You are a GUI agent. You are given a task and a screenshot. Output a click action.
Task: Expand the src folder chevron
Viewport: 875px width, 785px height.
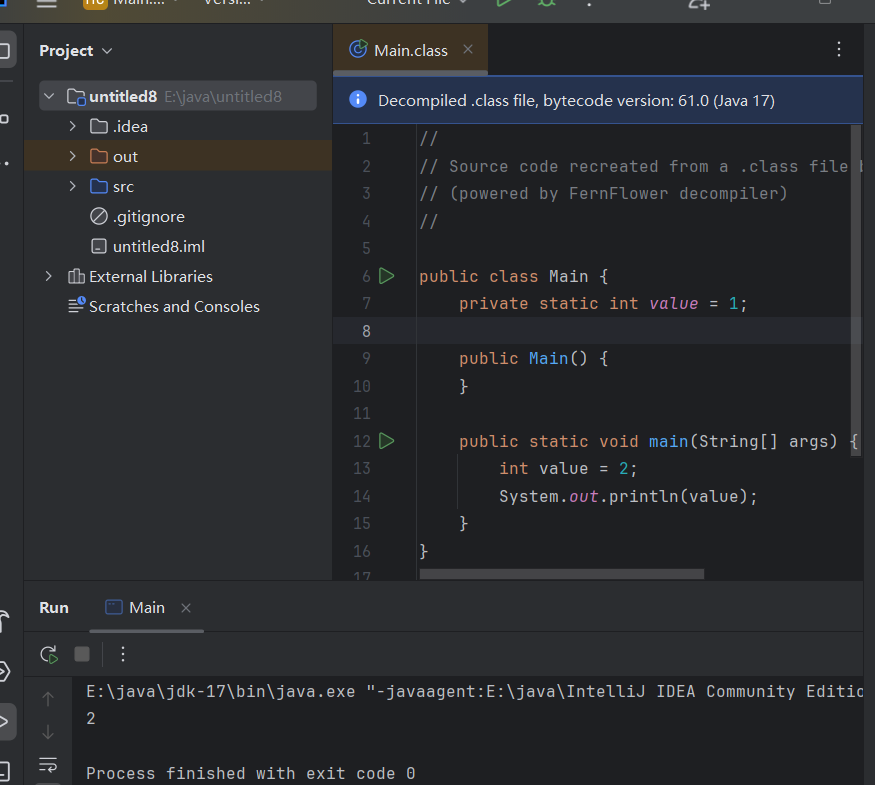(72, 186)
